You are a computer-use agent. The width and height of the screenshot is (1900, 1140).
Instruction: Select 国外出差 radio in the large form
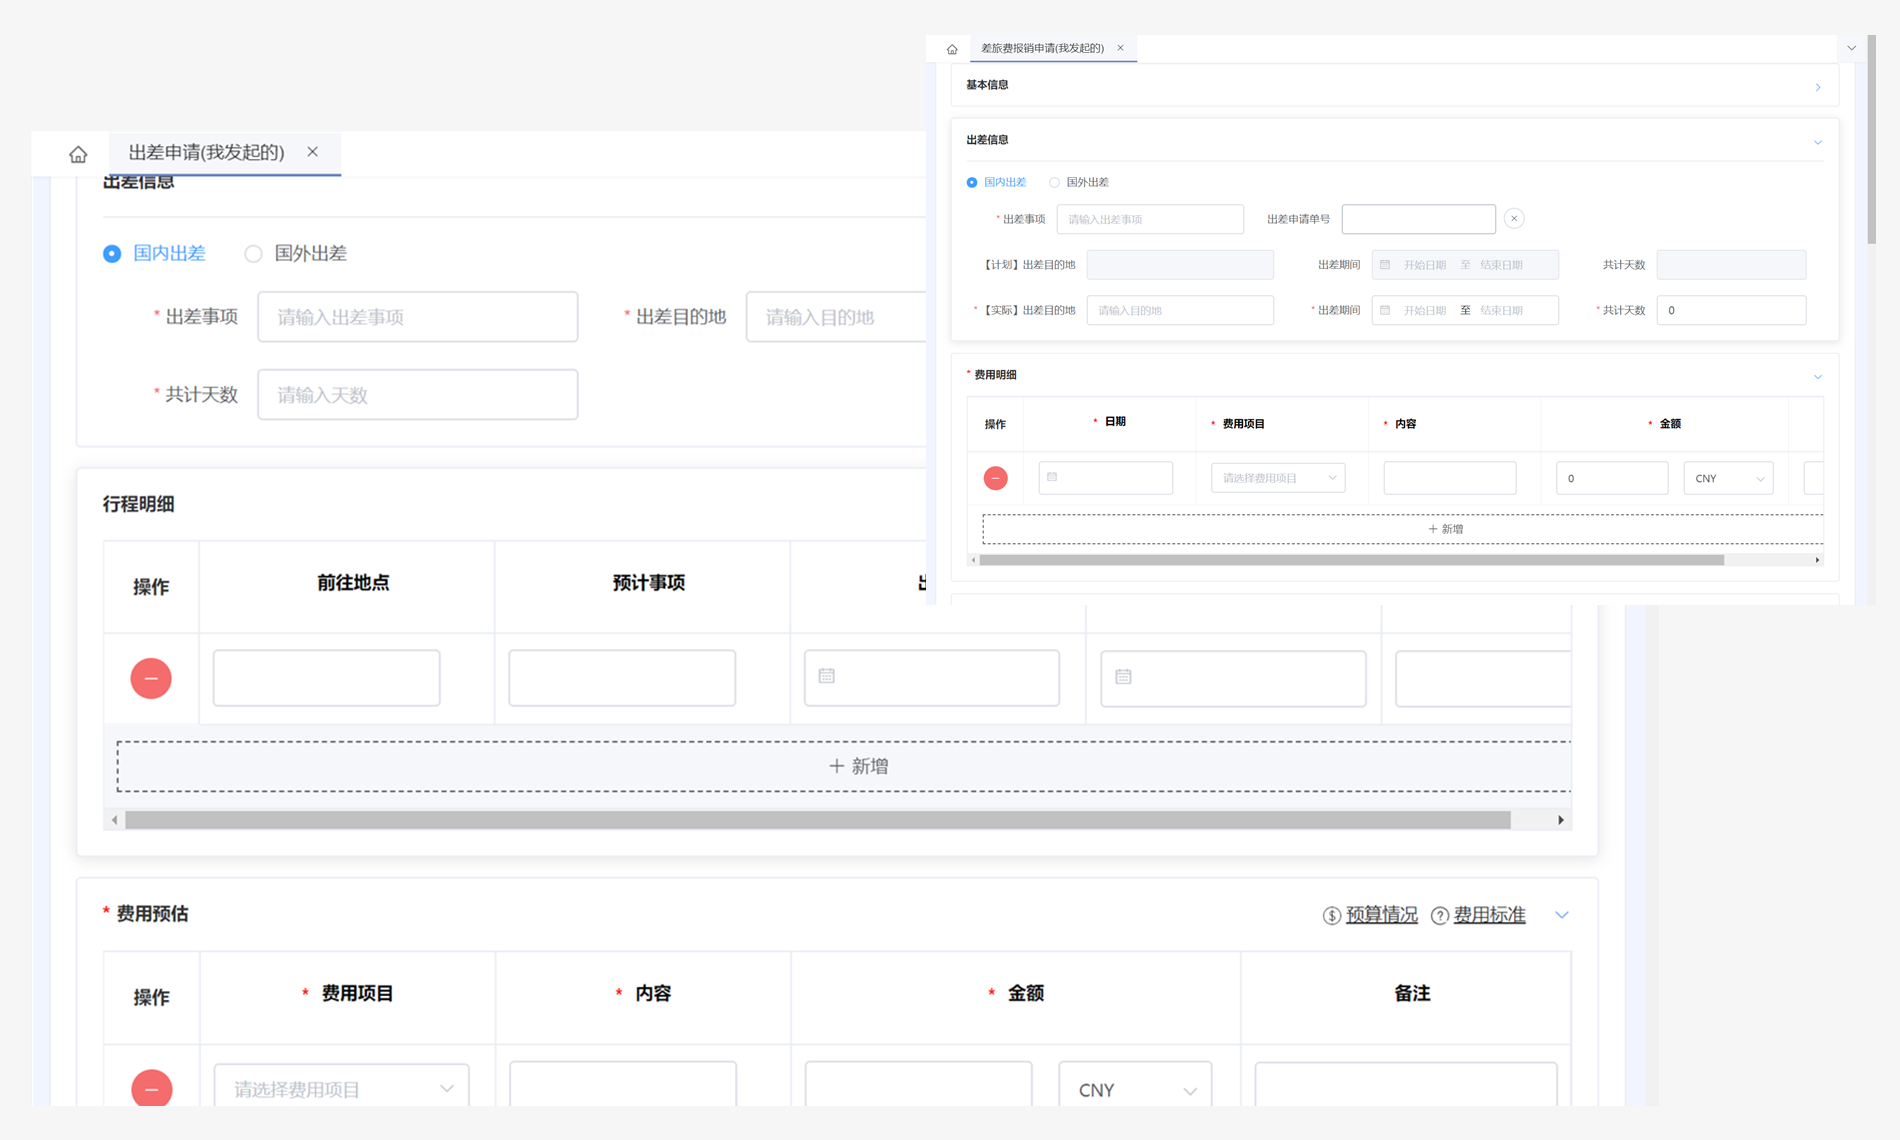[254, 254]
